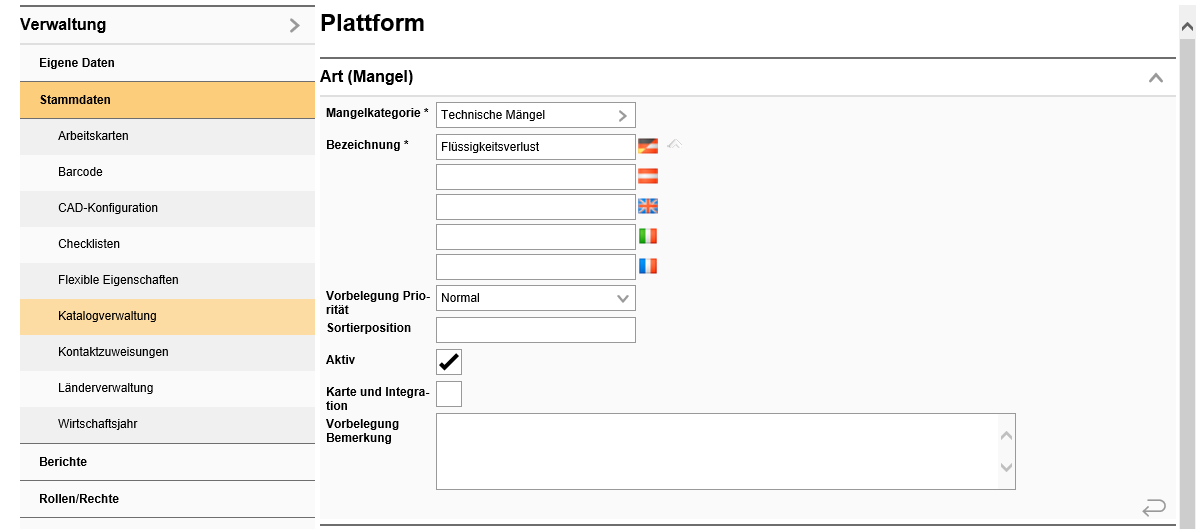Click the British flag language icon

(x=648, y=207)
